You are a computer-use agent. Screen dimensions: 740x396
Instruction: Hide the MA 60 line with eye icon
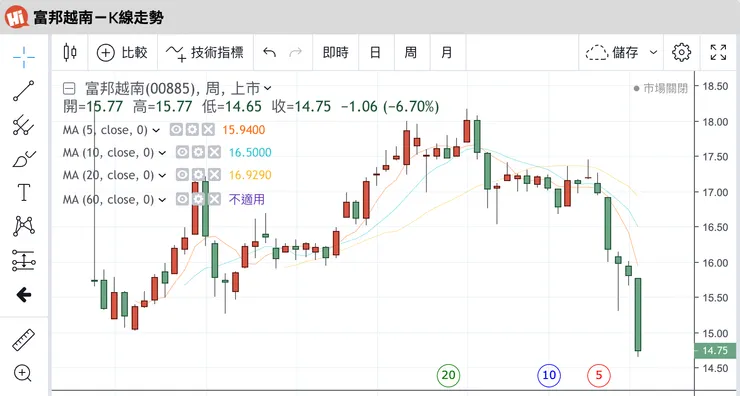(x=182, y=199)
